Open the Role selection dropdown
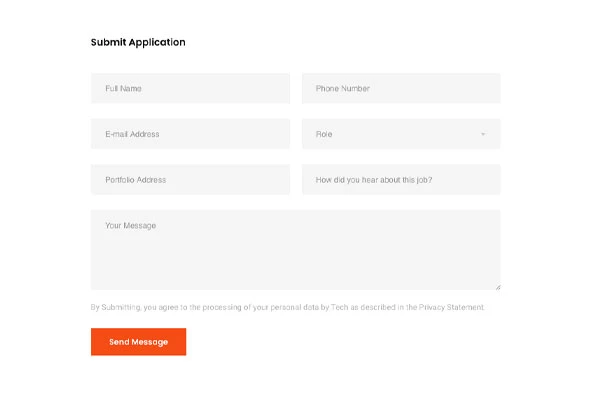600x400 pixels. [x=400, y=134]
